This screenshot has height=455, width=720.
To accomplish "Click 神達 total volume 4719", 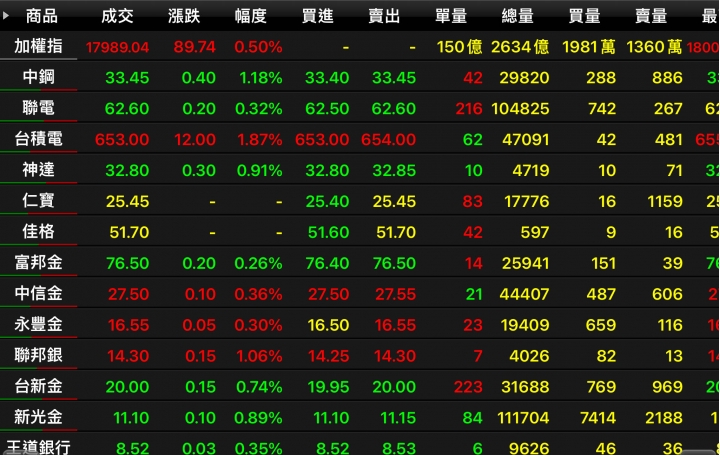I will [531, 171].
